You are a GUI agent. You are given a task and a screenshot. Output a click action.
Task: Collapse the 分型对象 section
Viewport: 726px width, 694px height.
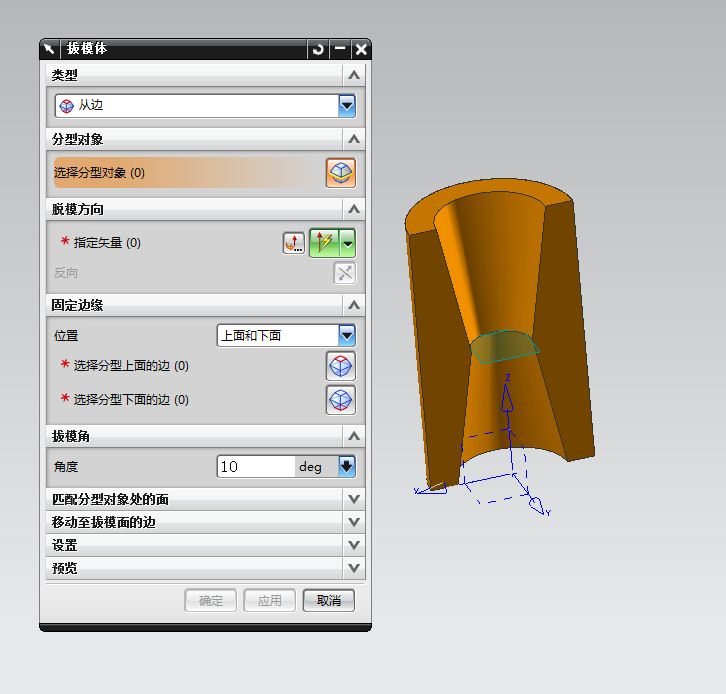pos(354,139)
